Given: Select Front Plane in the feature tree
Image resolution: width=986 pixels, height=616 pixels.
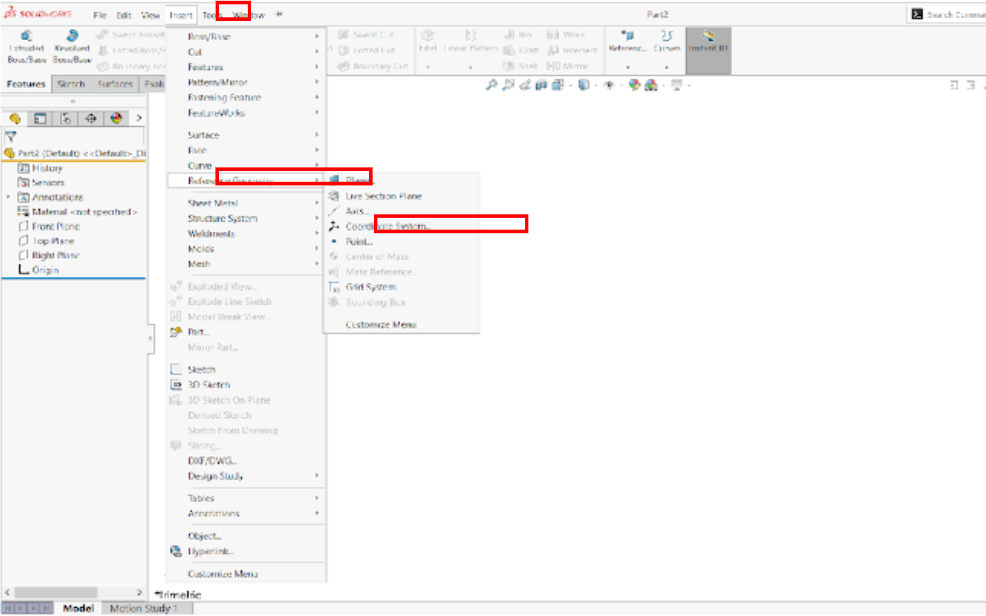Looking at the screenshot, I should coord(55,227).
